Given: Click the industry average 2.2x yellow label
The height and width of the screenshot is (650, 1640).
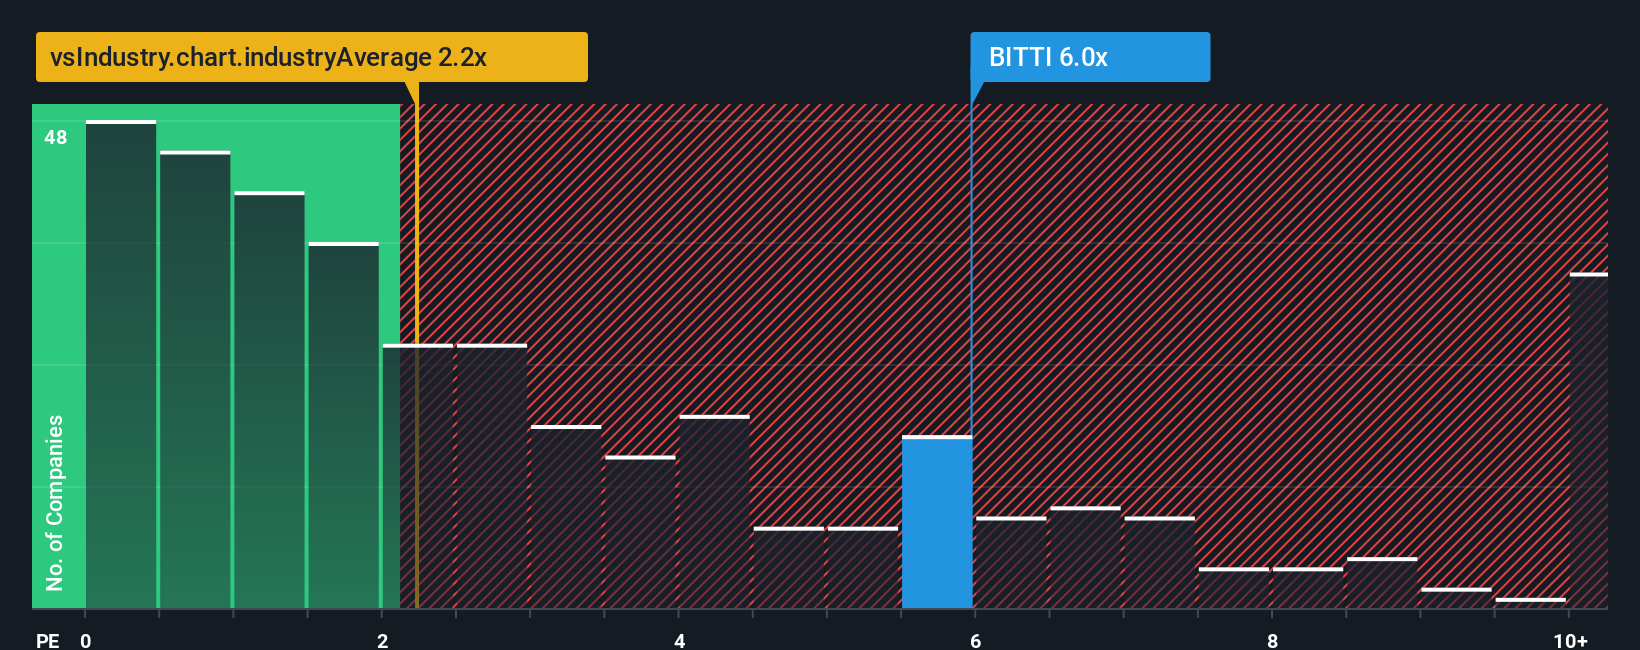Looking at the screenshot, I should pyautogui.click(x=312, y=57).
